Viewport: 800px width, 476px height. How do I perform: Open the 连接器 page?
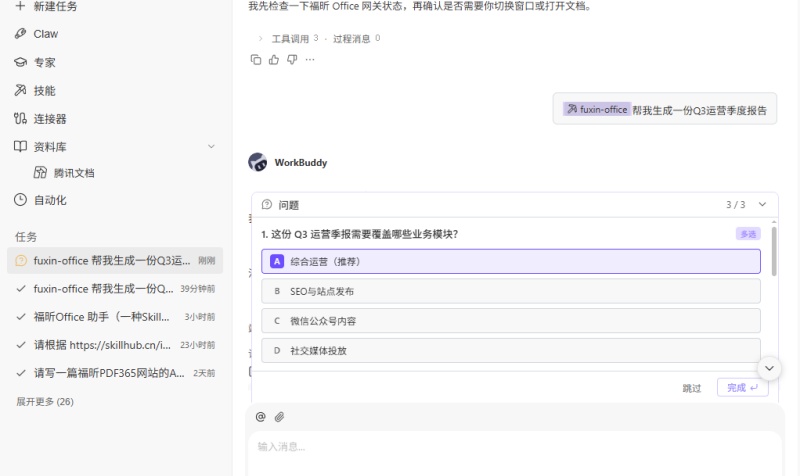tap(50, 119)
